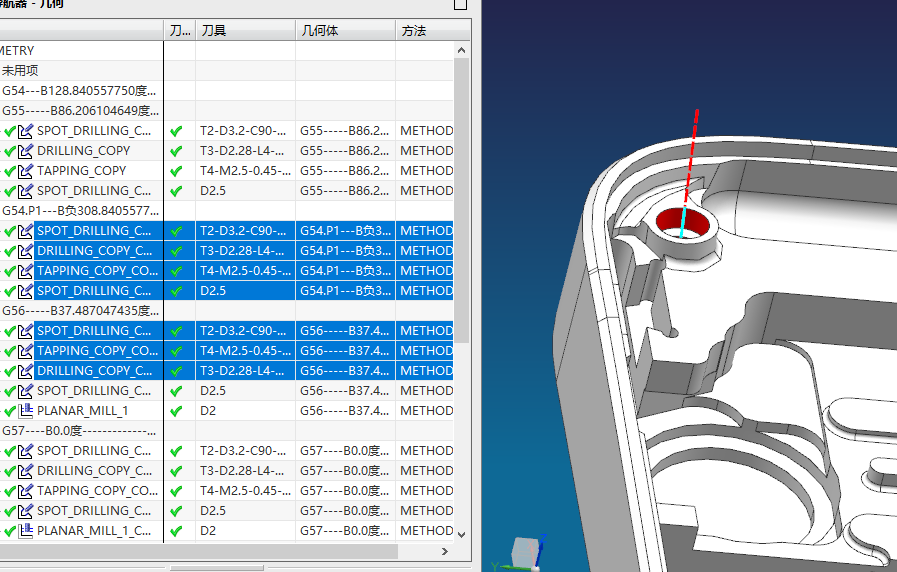Image resolution: width=897 pixels, height=572 pixels.
Task: Click toolpath green check of G55 DRILLING_COPY
Action: pyautogui.click(x=176, y=151)
